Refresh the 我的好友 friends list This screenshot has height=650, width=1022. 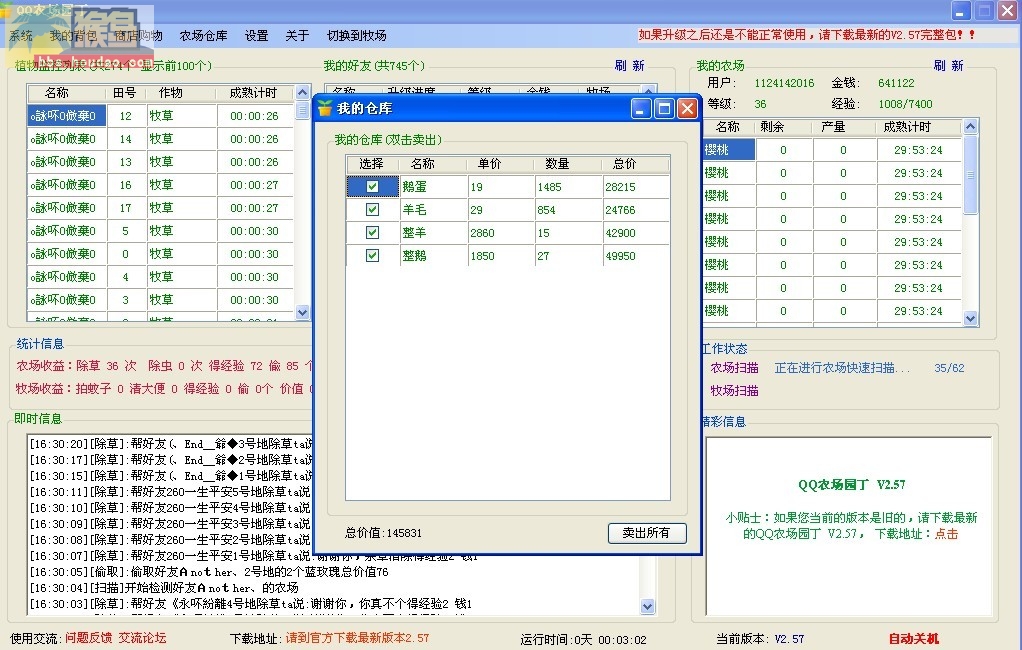pyautogui.click(x=629, y=65)
